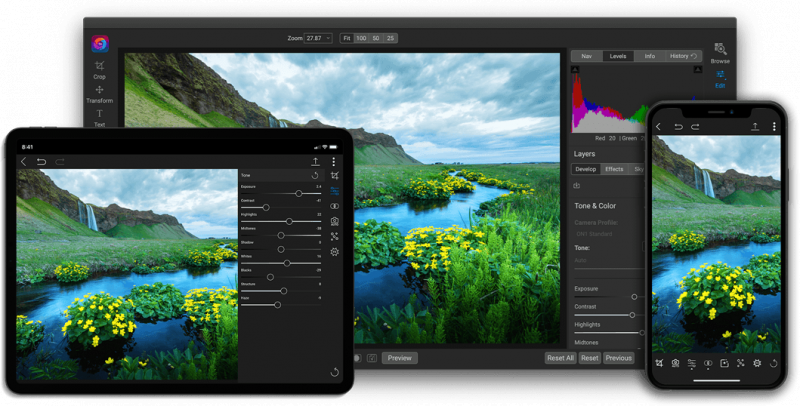Click the tablet Blacks slider handle

coord(270,277)
